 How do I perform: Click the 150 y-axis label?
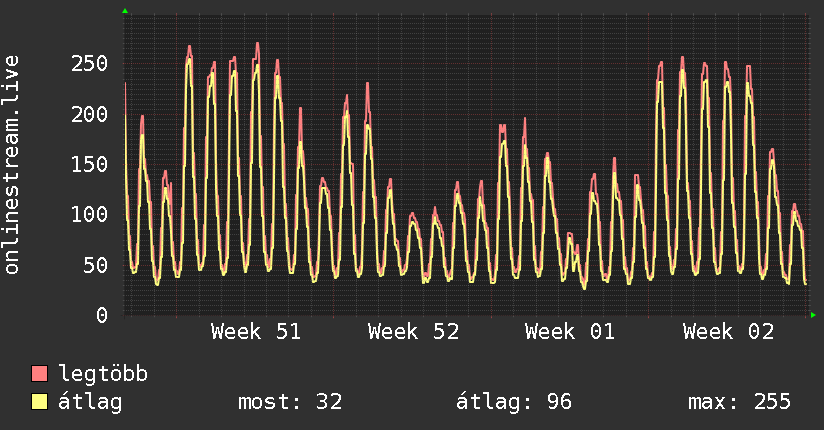coord(89,165)
